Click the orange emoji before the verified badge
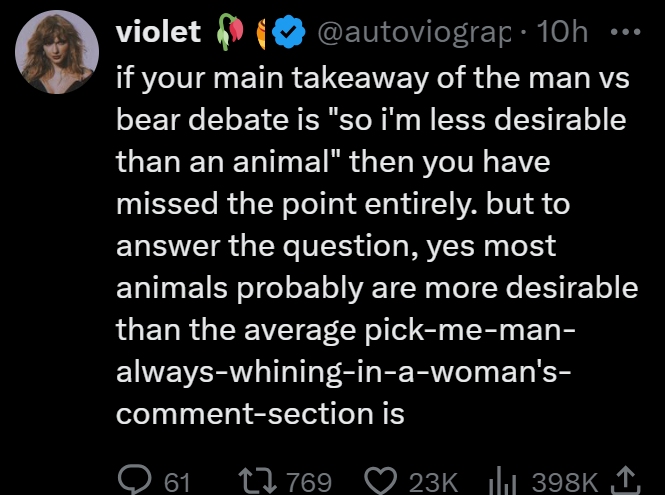 pyautogui.click(x=265, y=34)
